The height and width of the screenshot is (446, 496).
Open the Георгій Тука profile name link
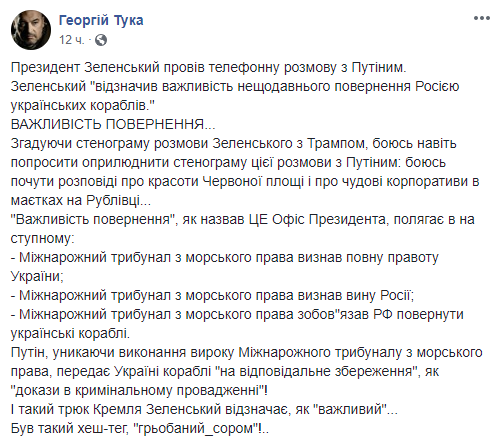pyautogui.click(x=101, y=20)
